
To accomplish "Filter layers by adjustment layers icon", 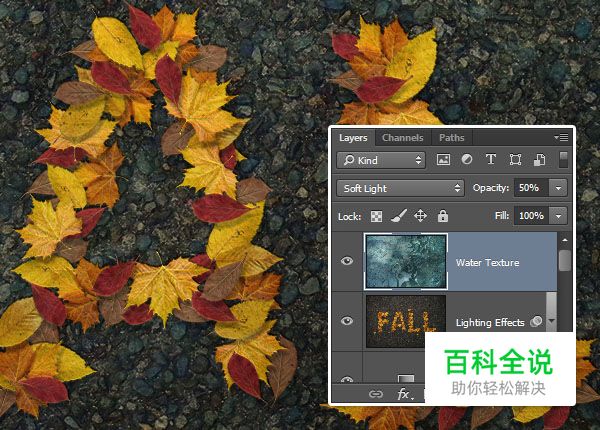I will pyautogui.click(x=467, y=159).
